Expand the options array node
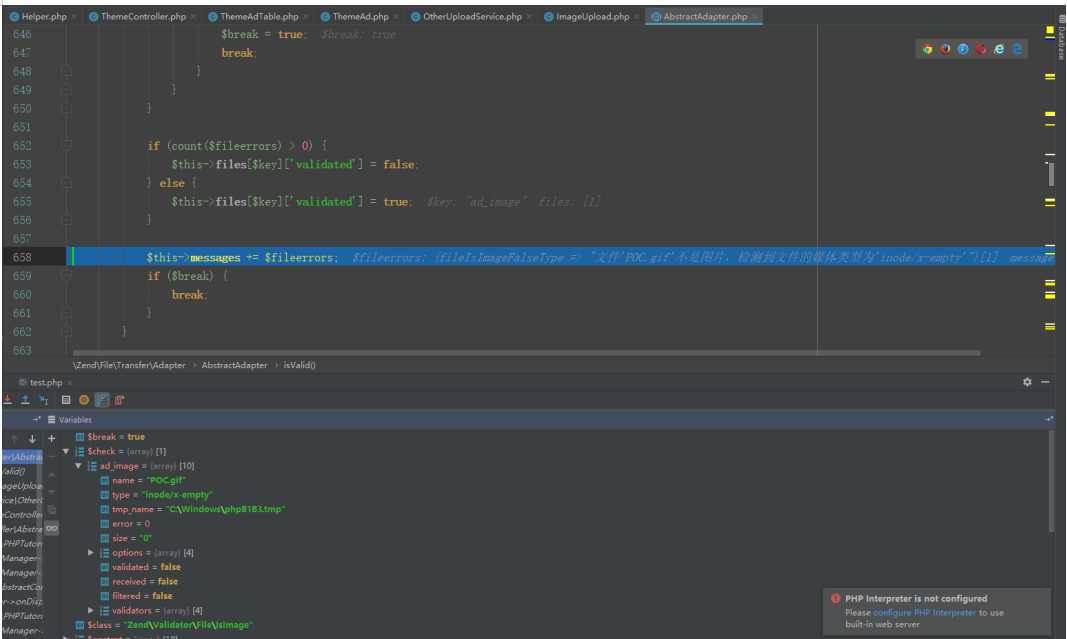The height and width of the screenshot is (639, 1067). [x=91, y=553]
